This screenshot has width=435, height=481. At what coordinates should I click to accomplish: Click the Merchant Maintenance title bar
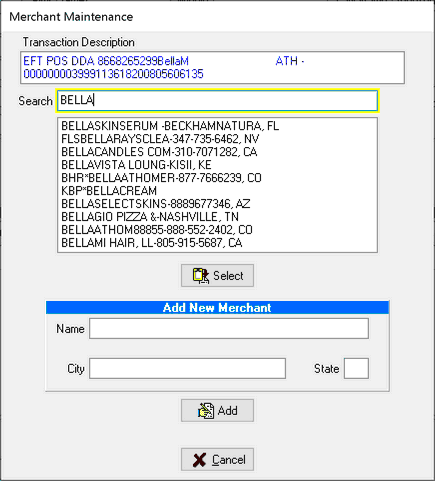(x=217, y=17)
